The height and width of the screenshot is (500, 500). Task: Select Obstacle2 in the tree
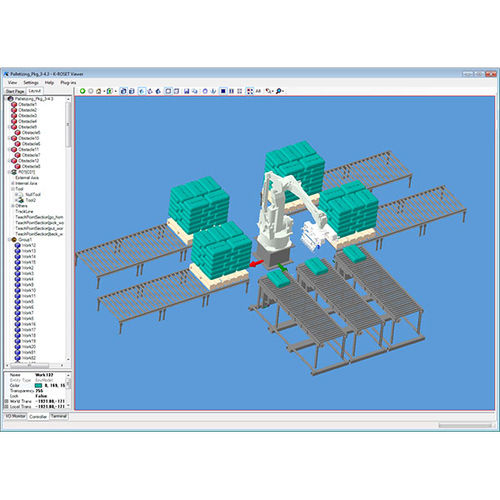point(27,110)
